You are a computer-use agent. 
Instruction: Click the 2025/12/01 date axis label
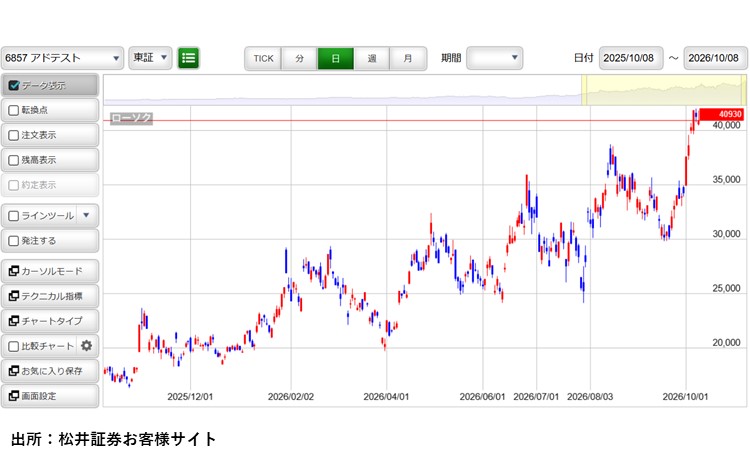coord(190,397)
